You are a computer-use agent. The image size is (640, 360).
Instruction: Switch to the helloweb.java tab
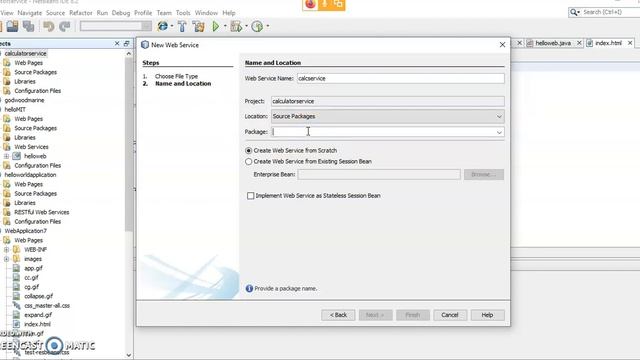click(x=553, y=43)
